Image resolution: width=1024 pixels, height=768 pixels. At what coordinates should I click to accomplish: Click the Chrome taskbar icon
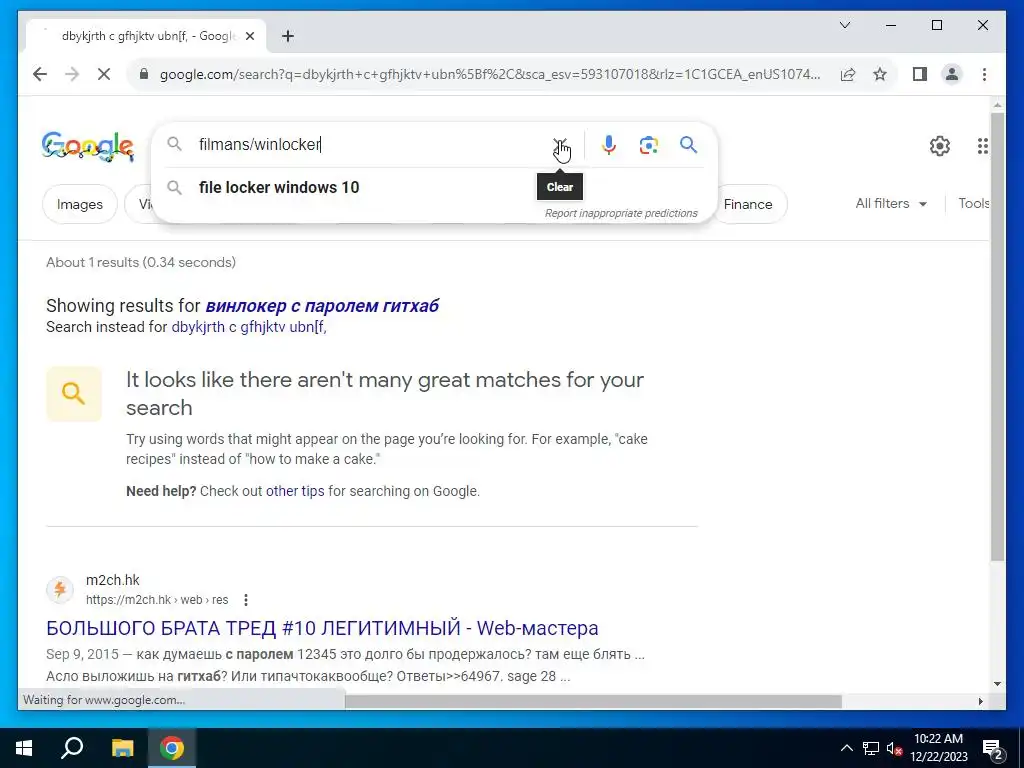pyautogui.click(x=172, y=748)
